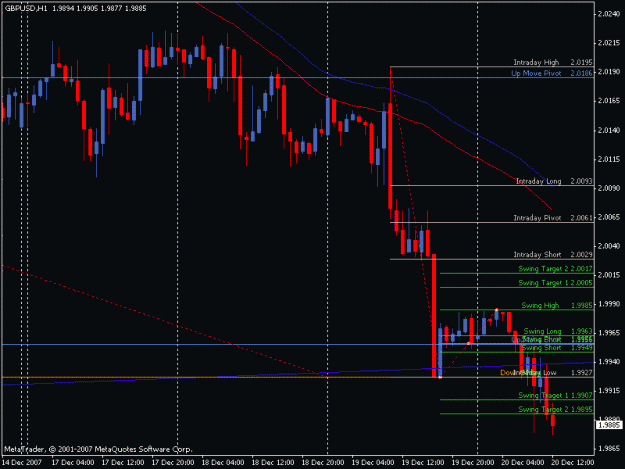Select the Intraday Short 2.0029 label
Image resolution: width=625 pixels, height=469 pixels.
tap(553, 255)
